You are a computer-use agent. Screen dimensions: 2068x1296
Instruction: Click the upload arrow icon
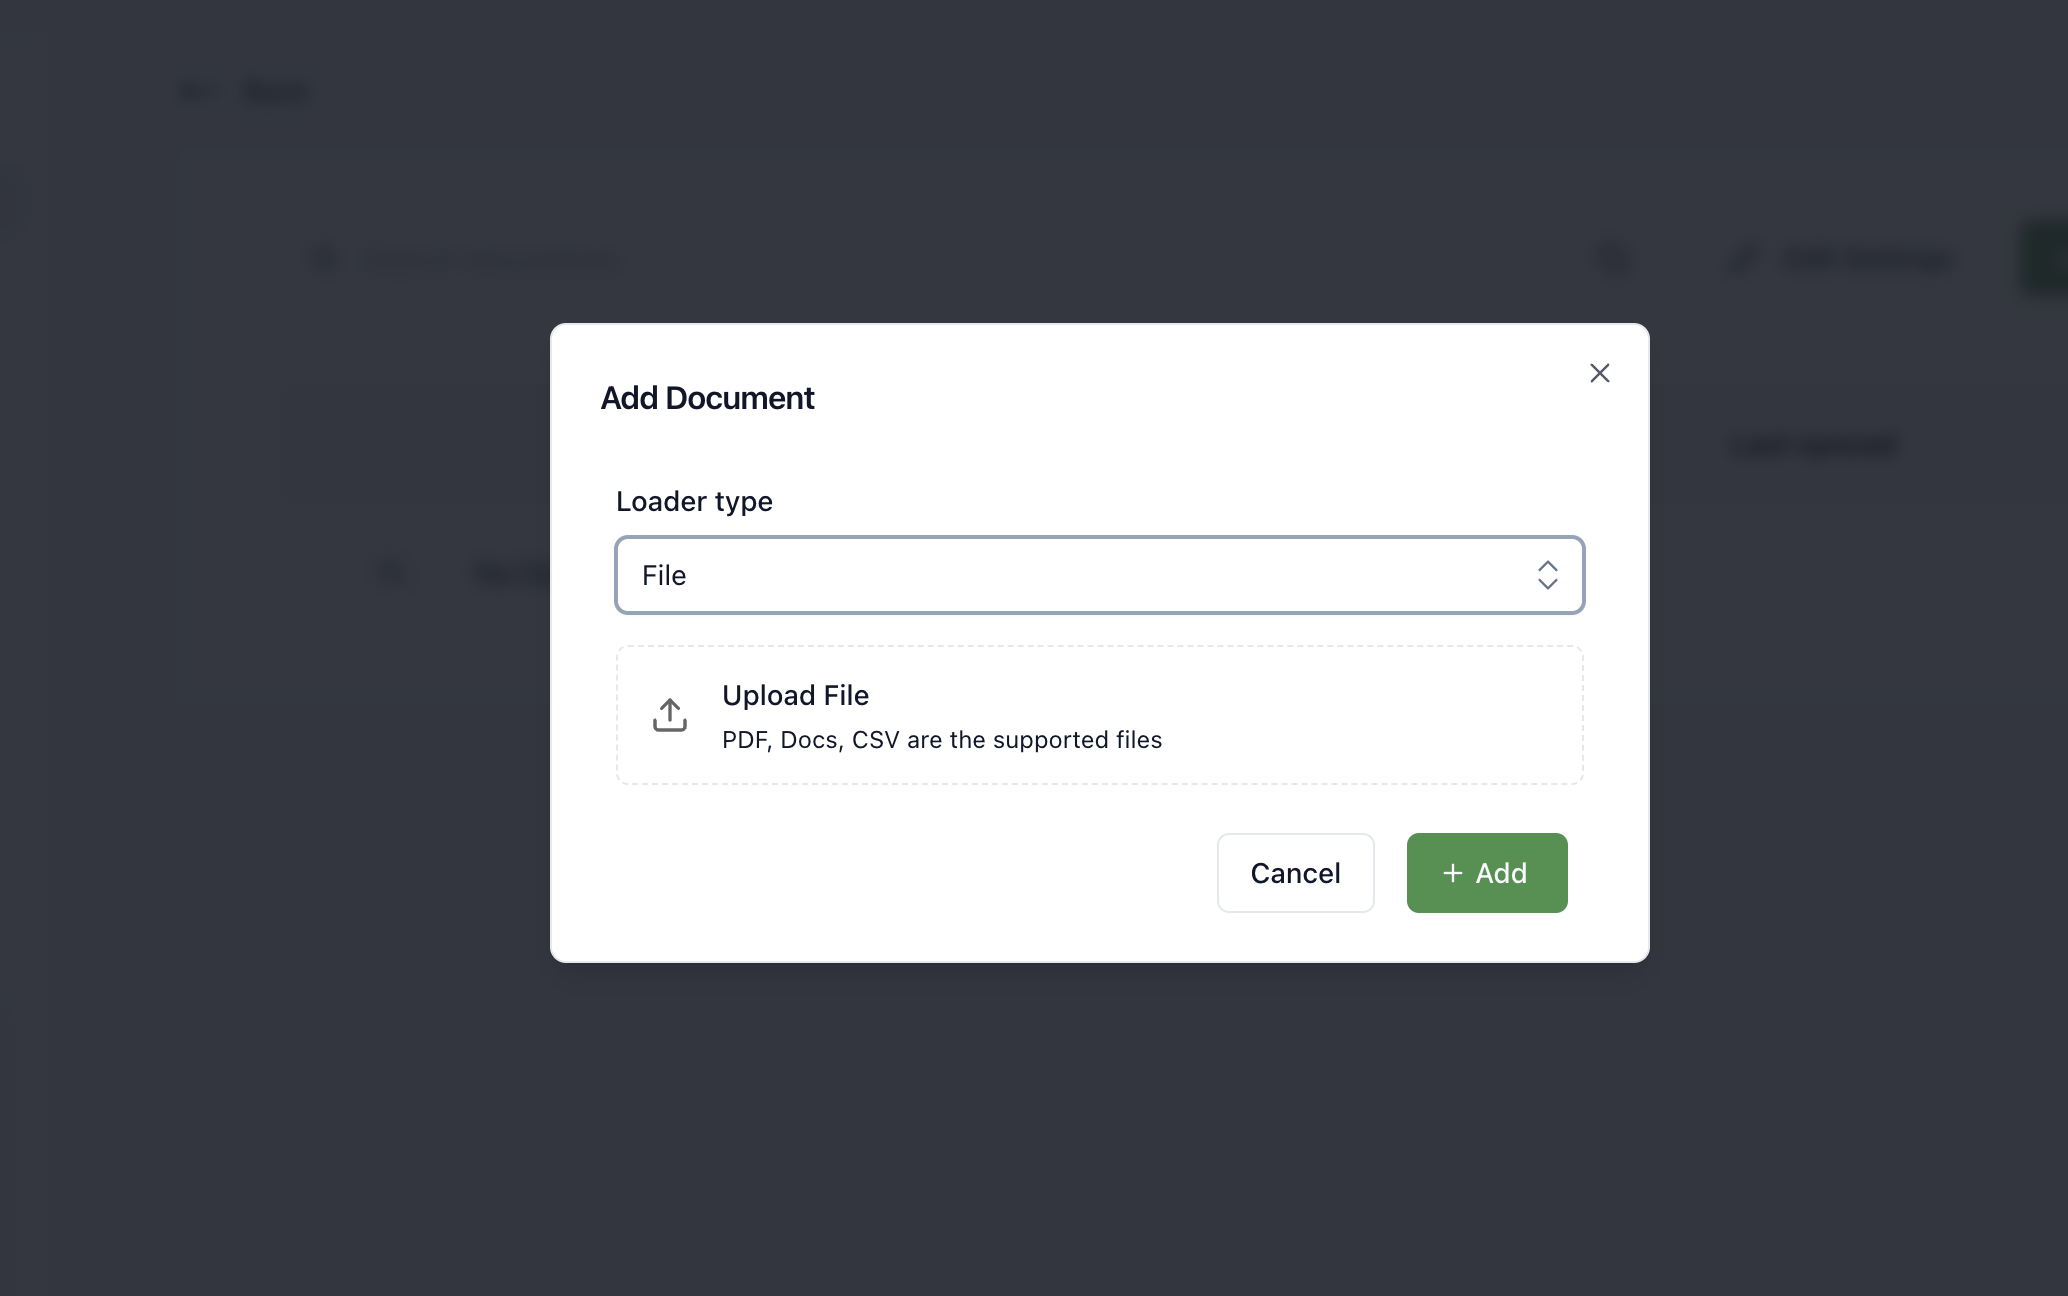[x=669, y=715]
